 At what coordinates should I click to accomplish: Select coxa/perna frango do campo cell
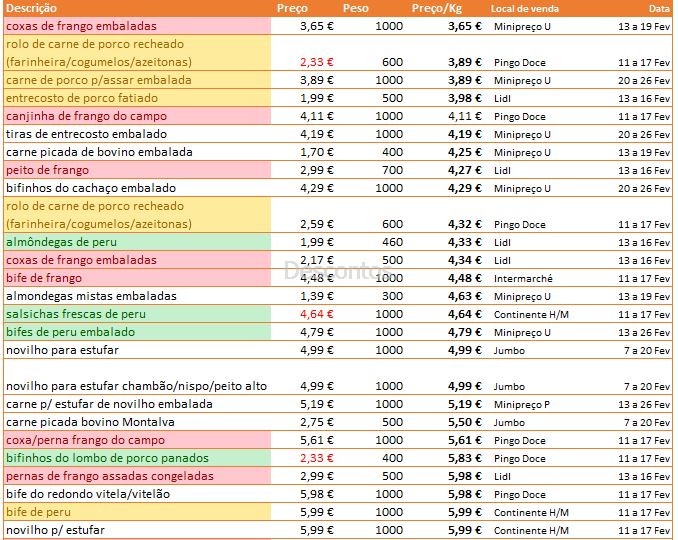[x=138, y=440]
